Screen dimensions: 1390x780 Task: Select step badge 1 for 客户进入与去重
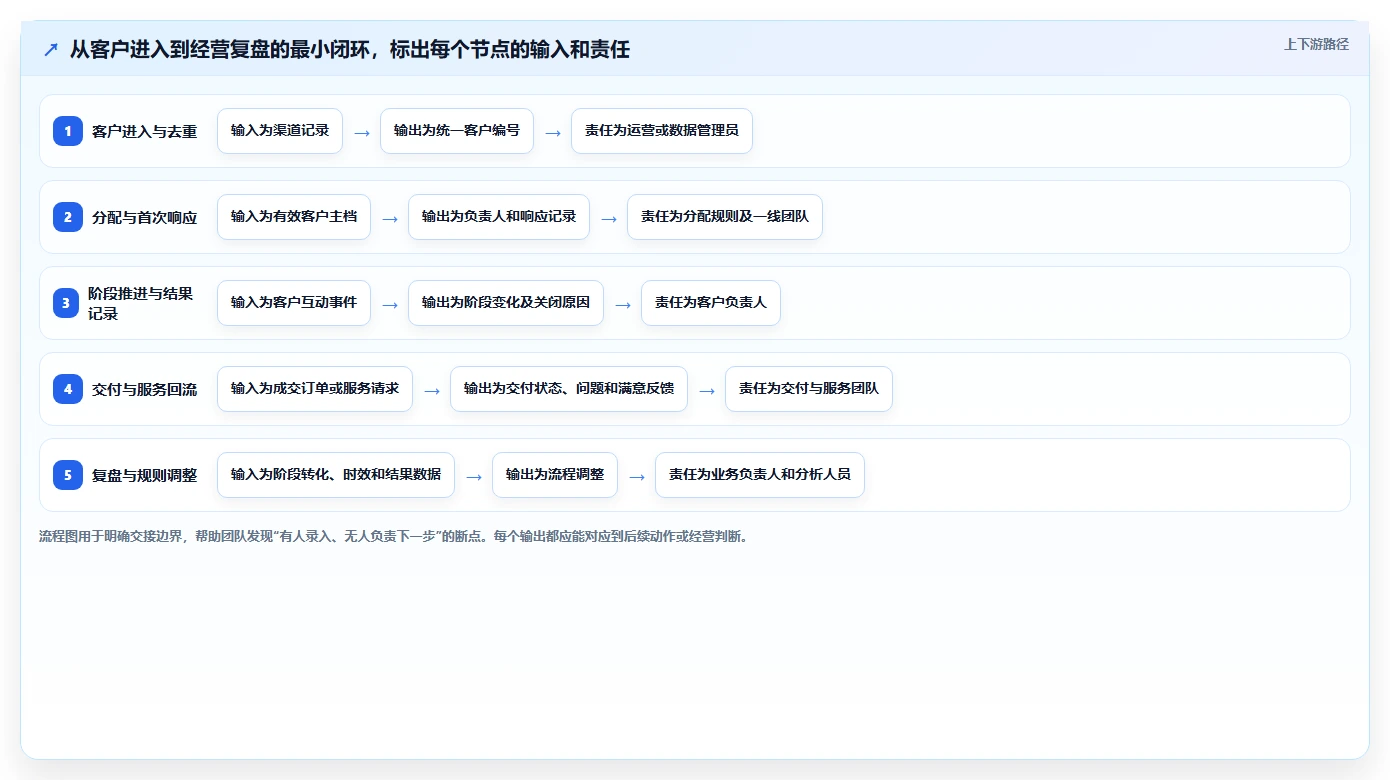pyautogui.click(x=68, y=131)
